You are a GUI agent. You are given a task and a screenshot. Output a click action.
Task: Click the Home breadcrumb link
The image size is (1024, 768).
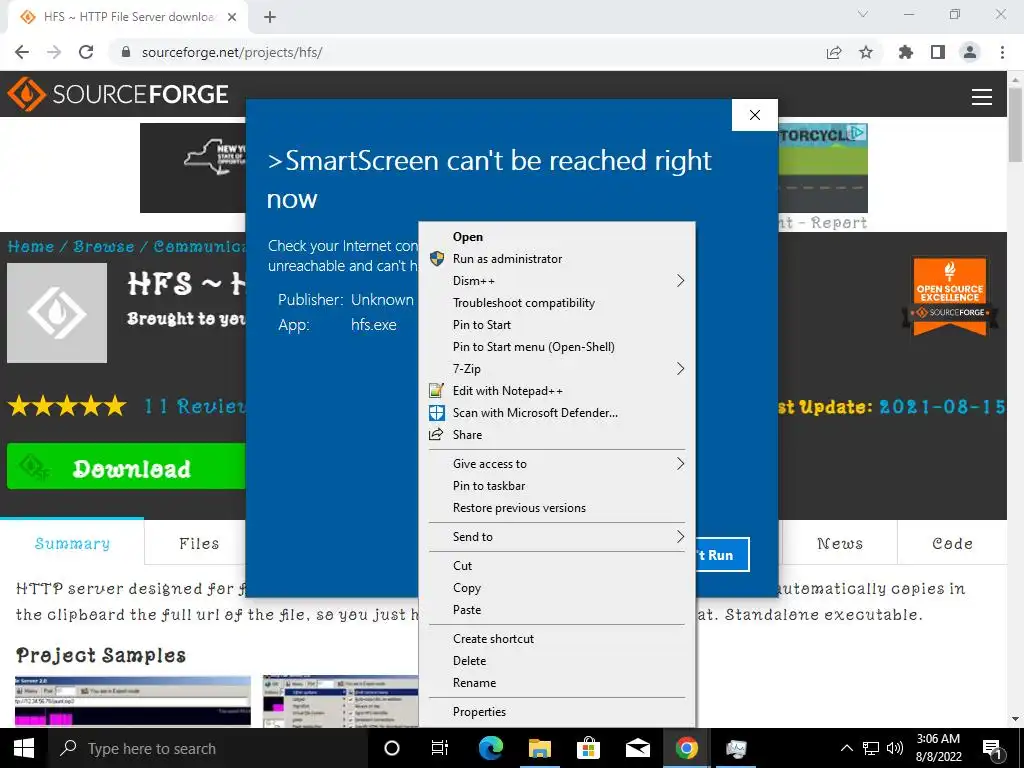coord(31,246)
